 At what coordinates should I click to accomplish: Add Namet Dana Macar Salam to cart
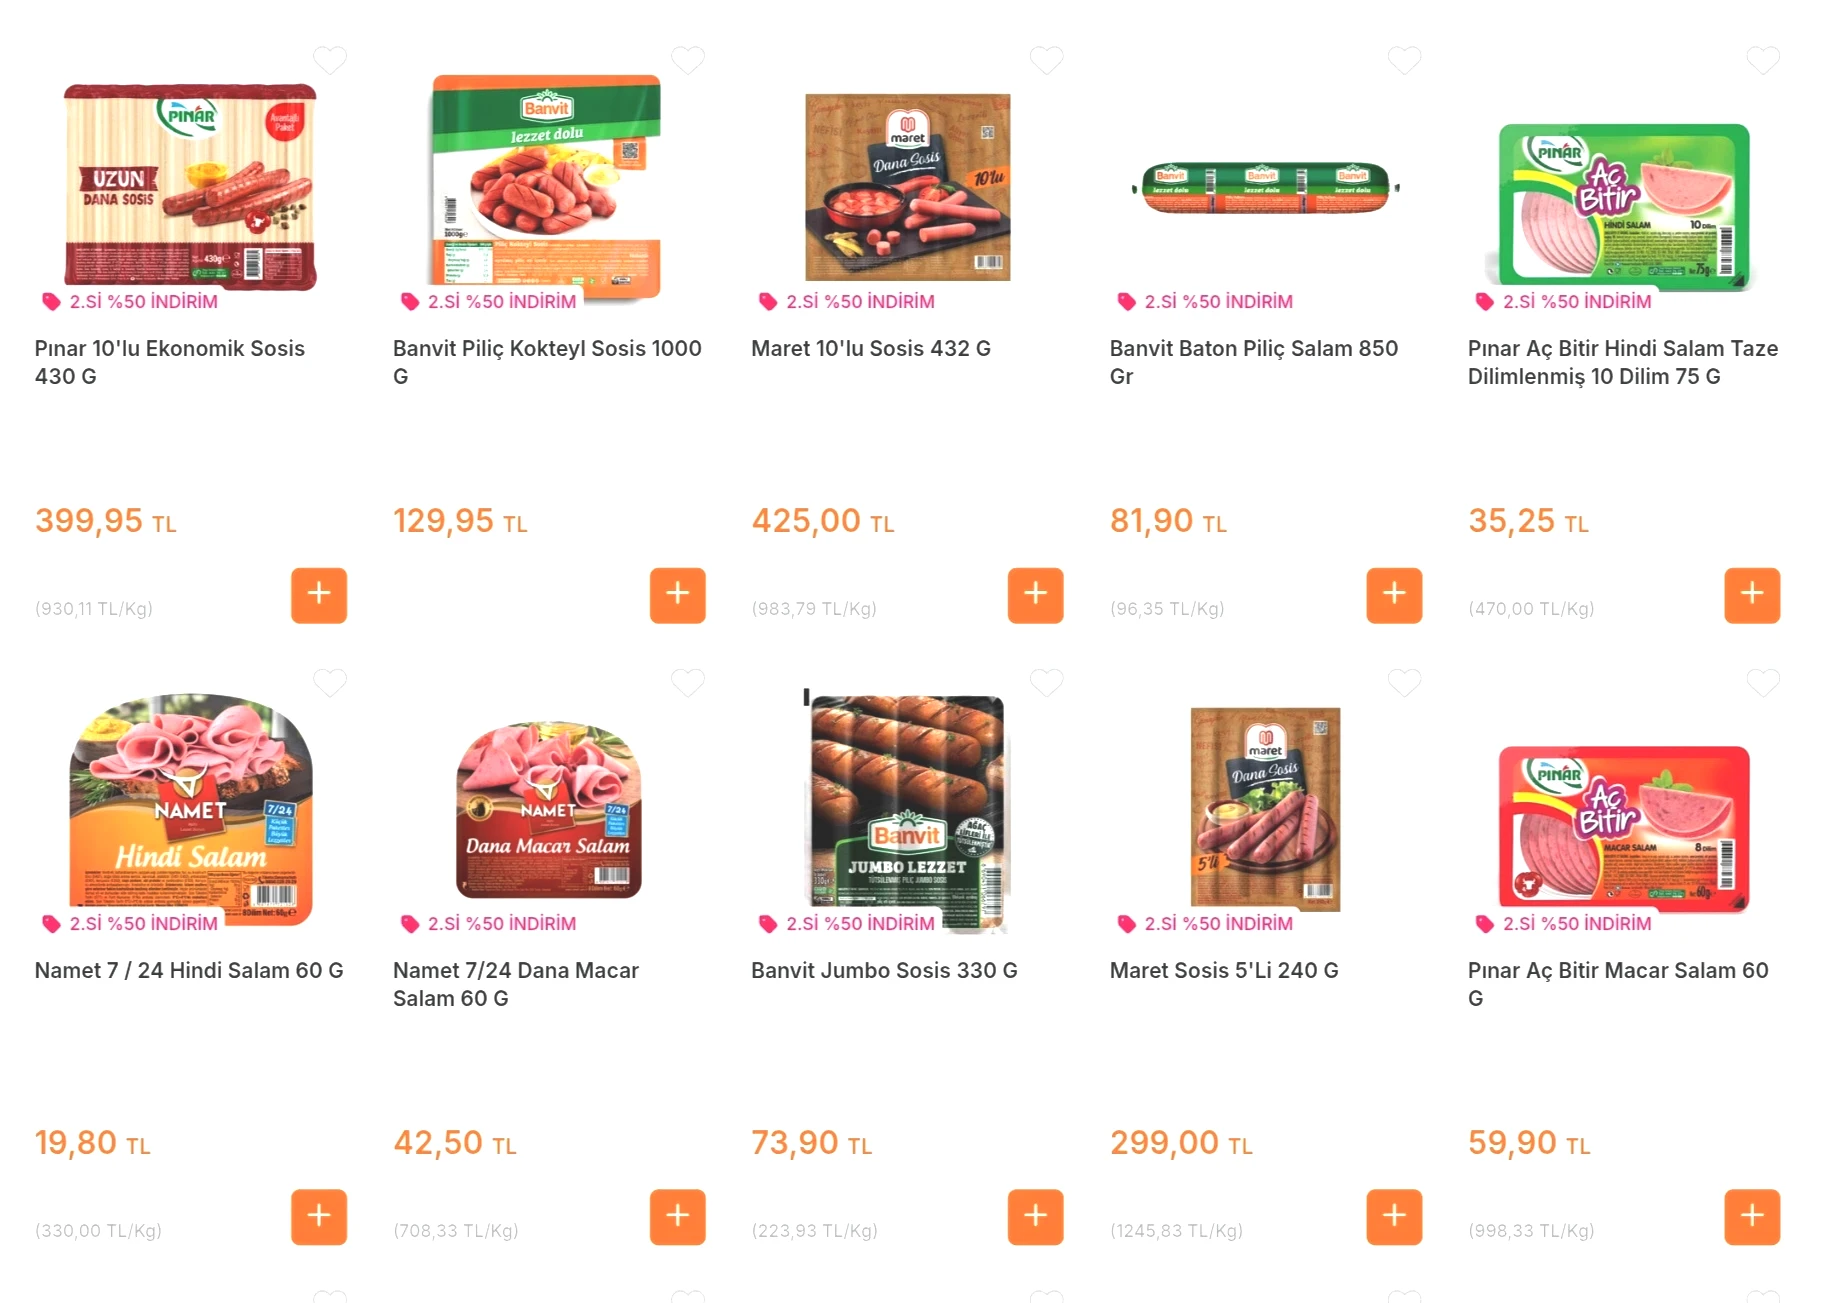pos(677,1217)
